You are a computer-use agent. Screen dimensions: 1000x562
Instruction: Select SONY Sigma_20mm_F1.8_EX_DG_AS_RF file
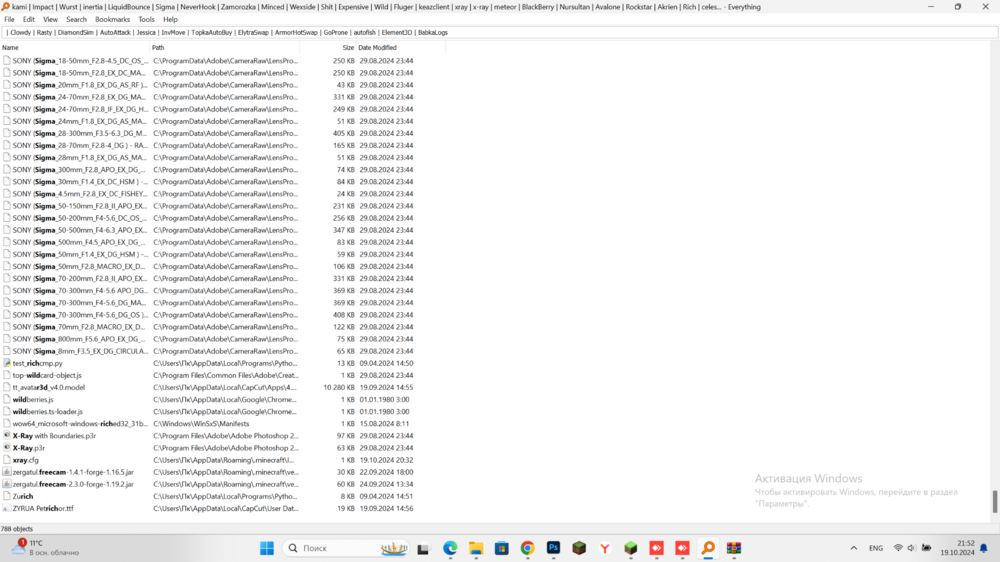[x=80, y=85]
